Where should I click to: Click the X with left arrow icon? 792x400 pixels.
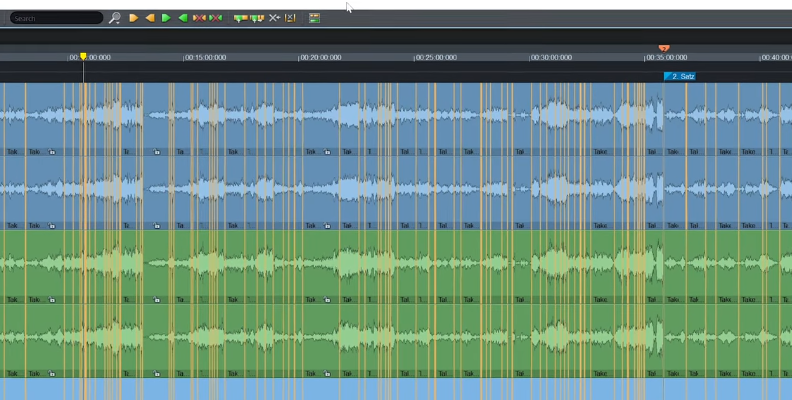pos(274,18)
